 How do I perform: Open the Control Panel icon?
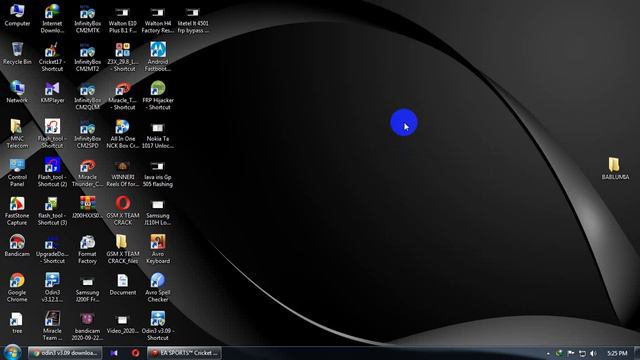(x=17, y=172)
